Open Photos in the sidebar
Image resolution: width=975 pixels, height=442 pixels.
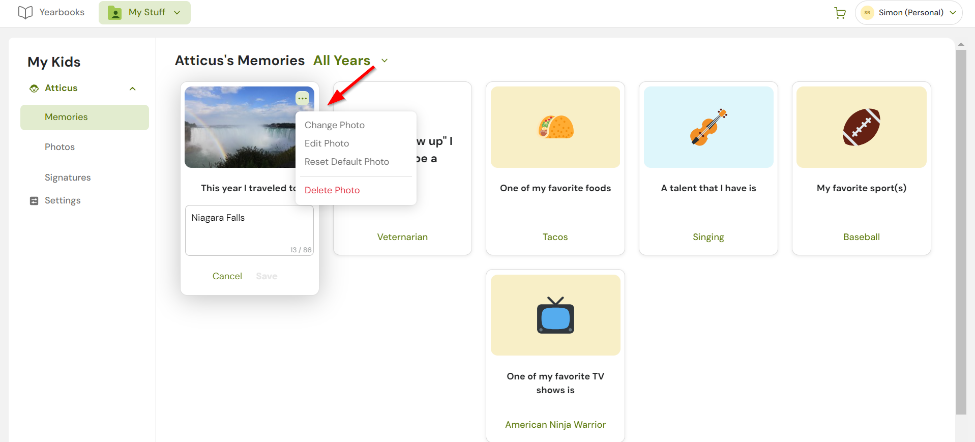click(x=60, y=147)
